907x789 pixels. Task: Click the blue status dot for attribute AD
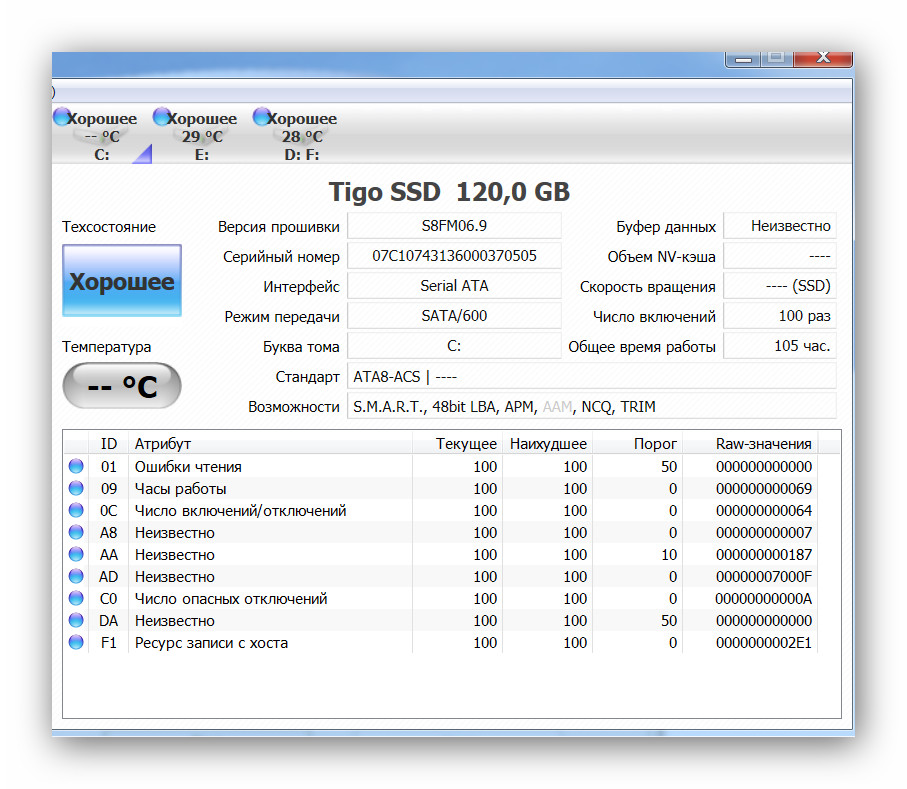[76, 576]
